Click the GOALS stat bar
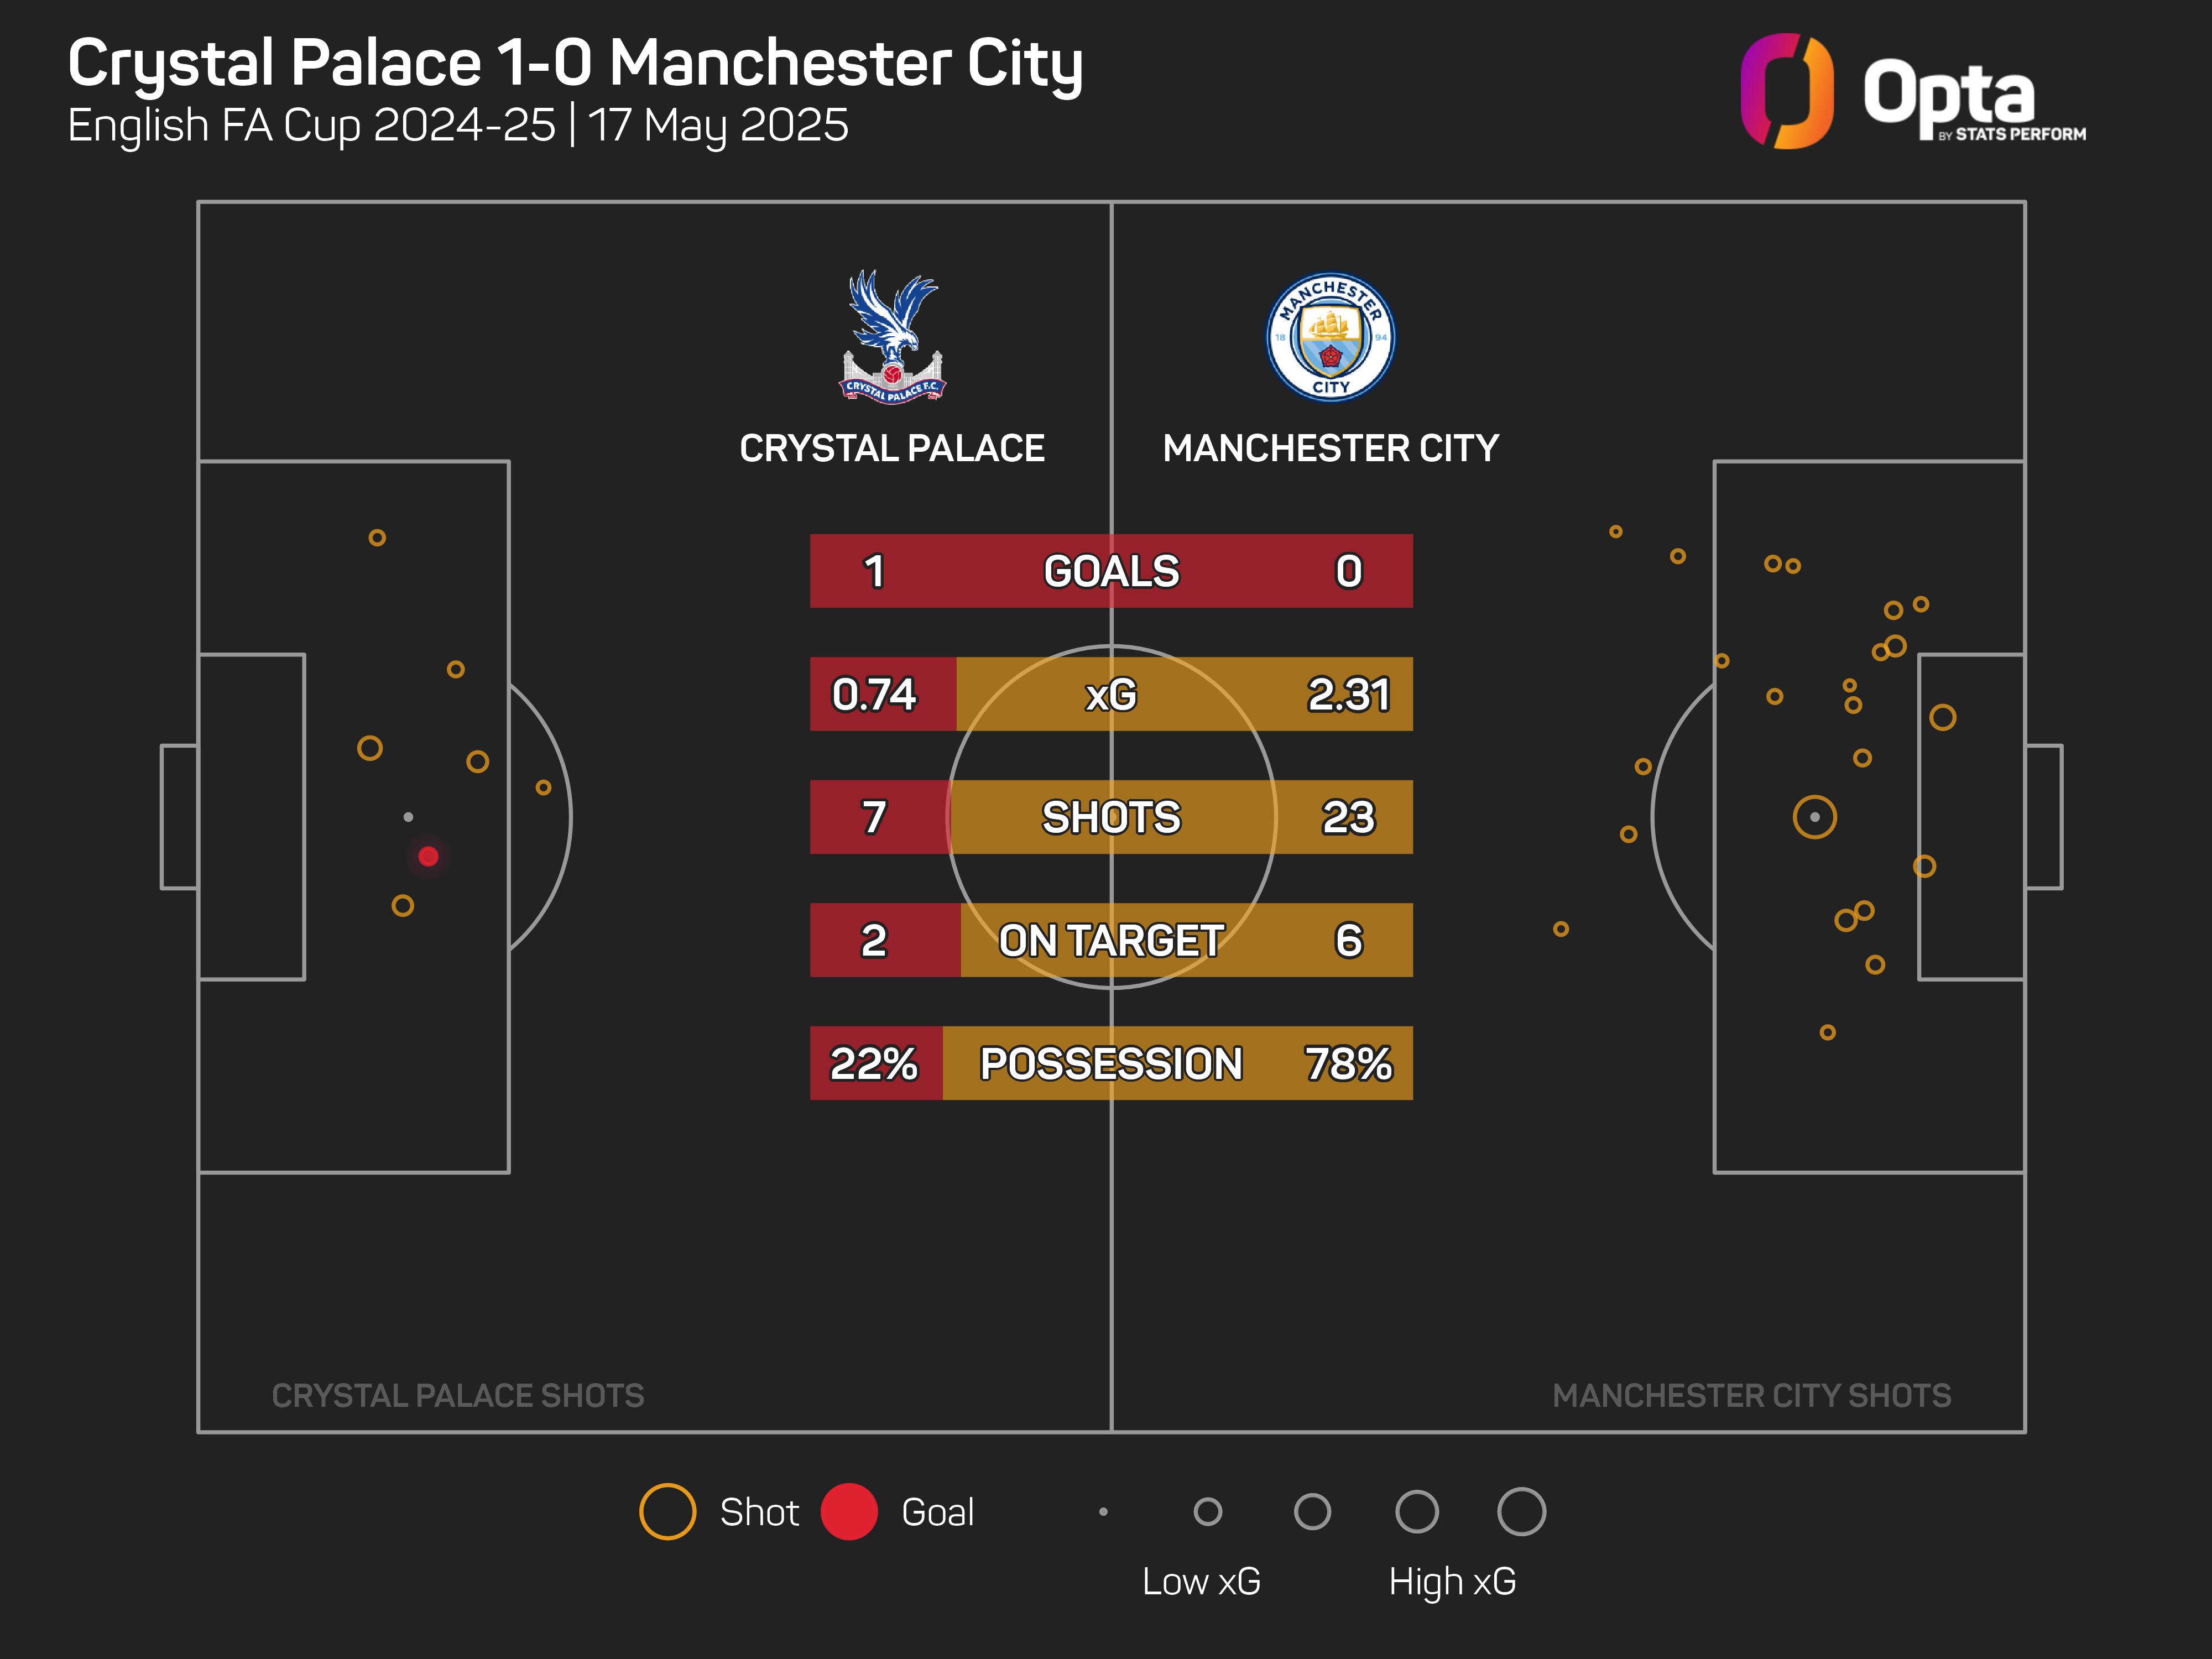 point(1111,571)
